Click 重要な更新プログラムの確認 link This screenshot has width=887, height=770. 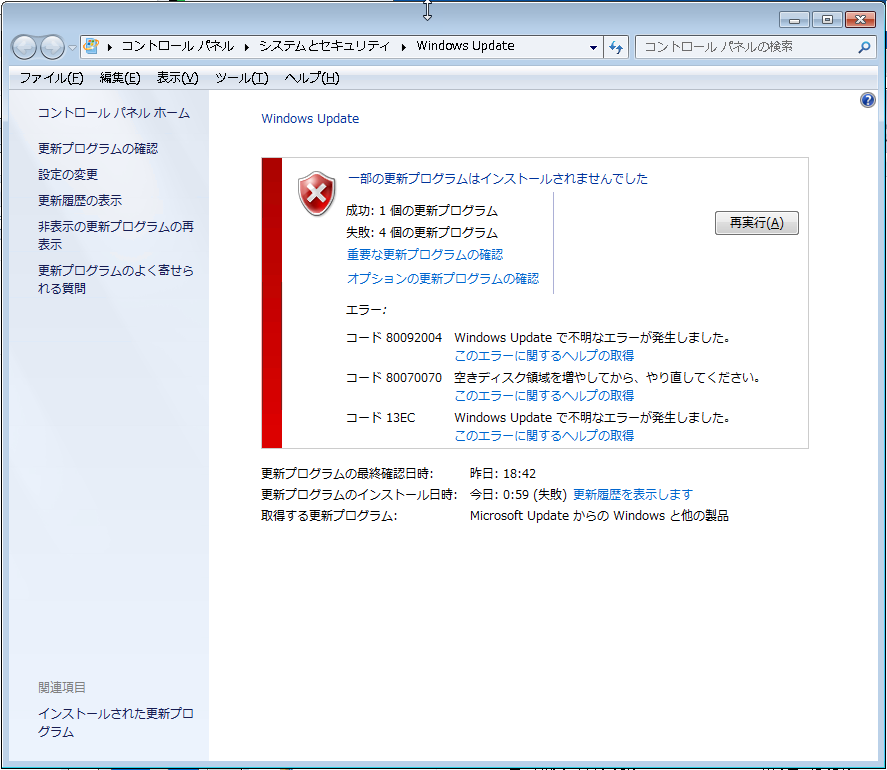click(425, 255)
